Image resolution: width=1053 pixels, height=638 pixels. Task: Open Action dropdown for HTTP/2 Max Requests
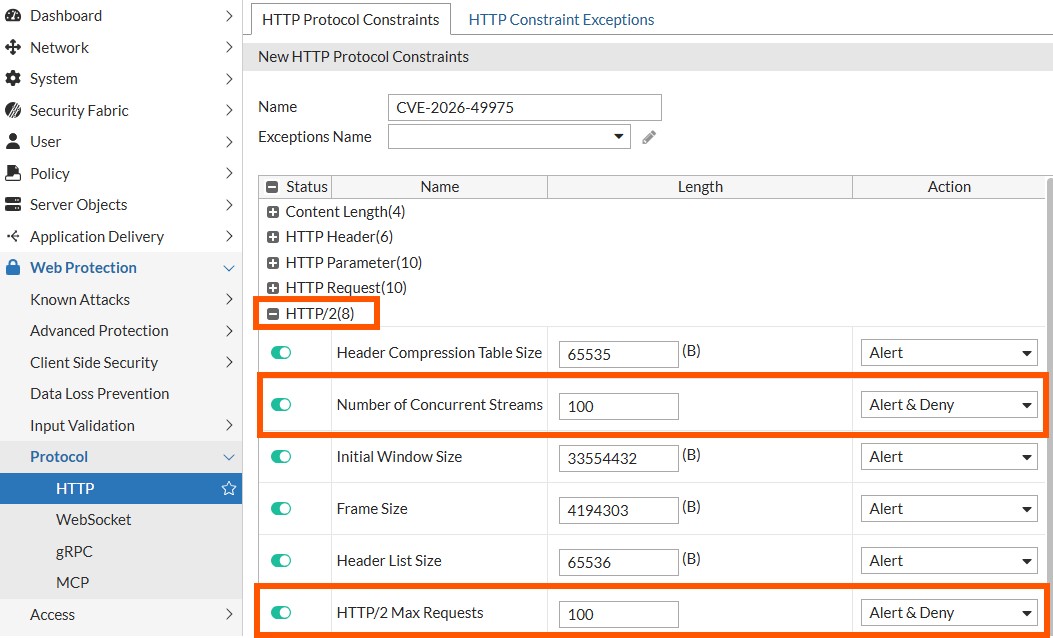coord(949,613)
